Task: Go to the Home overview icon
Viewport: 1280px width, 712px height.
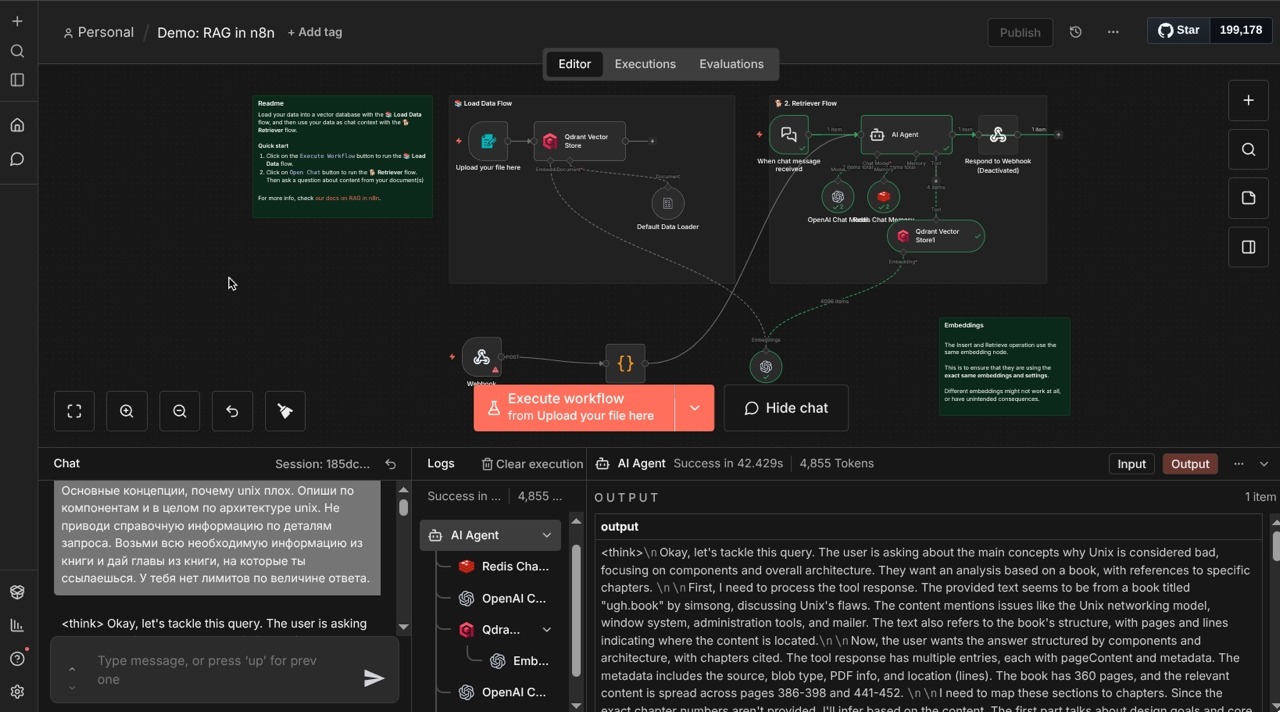Action: (x=17, y=125)
